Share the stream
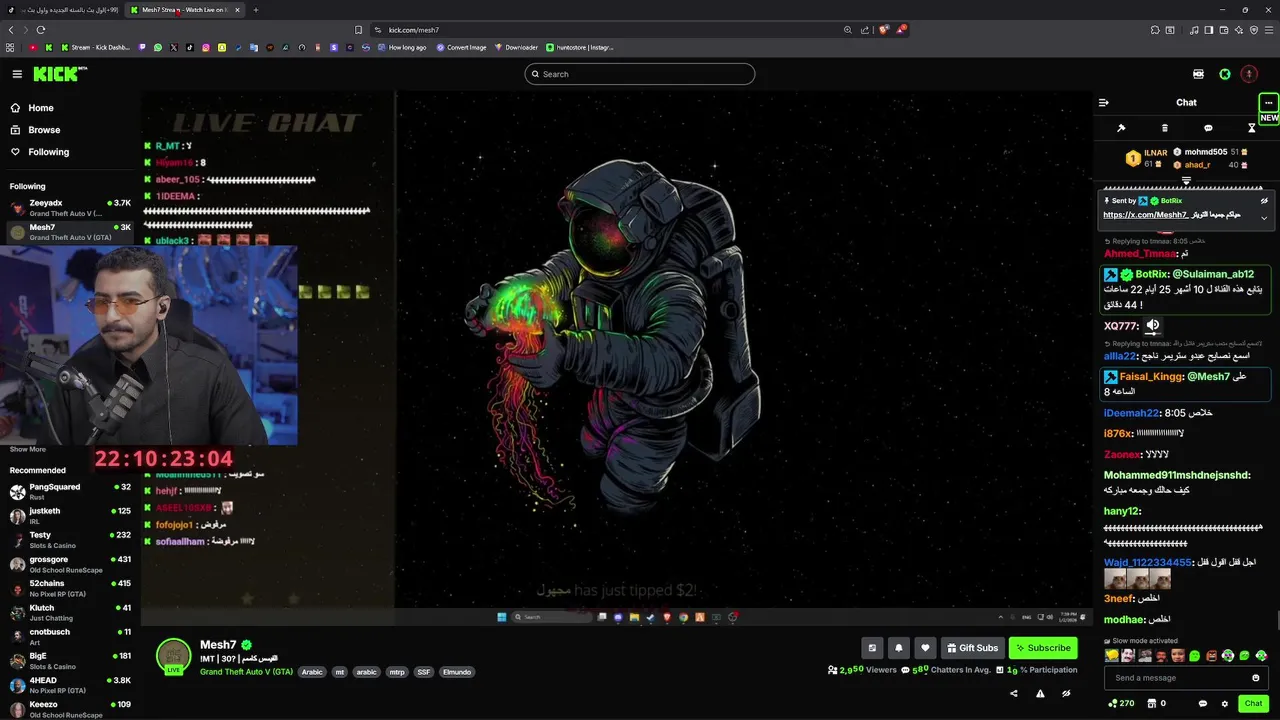Screen dimensions: 1280x720 [x=1014, y=693]
